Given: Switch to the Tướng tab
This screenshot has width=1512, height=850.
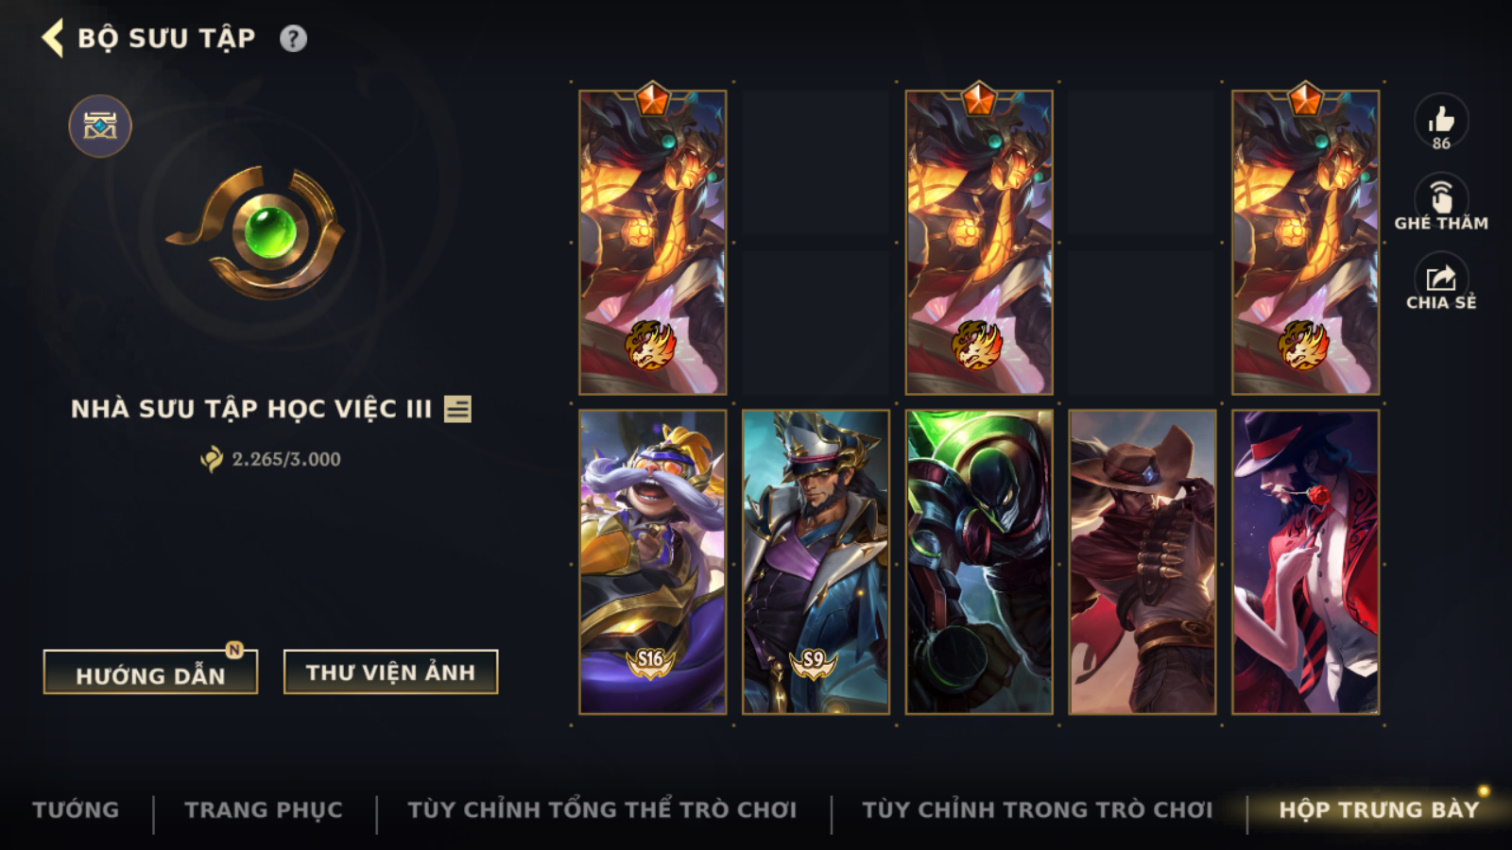Looking at the screenshot, I should (76, 810).
